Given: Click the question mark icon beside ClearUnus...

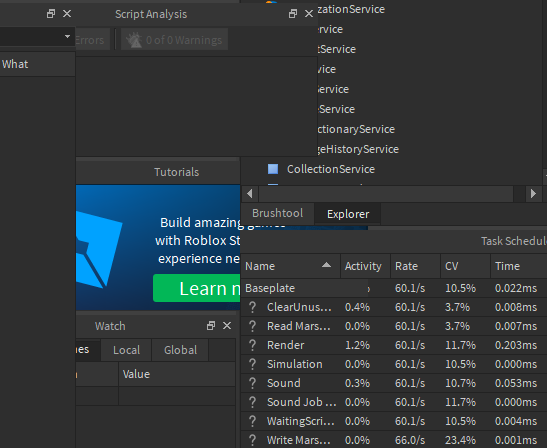Looking at the screenshot, I should (x=252, y=307).
